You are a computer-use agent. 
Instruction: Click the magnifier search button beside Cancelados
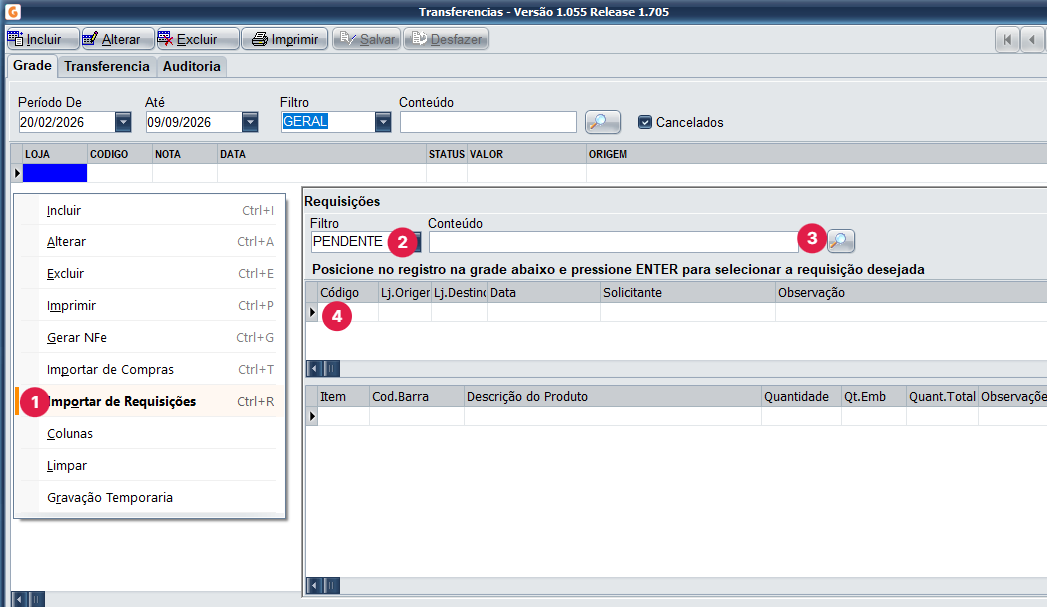(602, 122)
